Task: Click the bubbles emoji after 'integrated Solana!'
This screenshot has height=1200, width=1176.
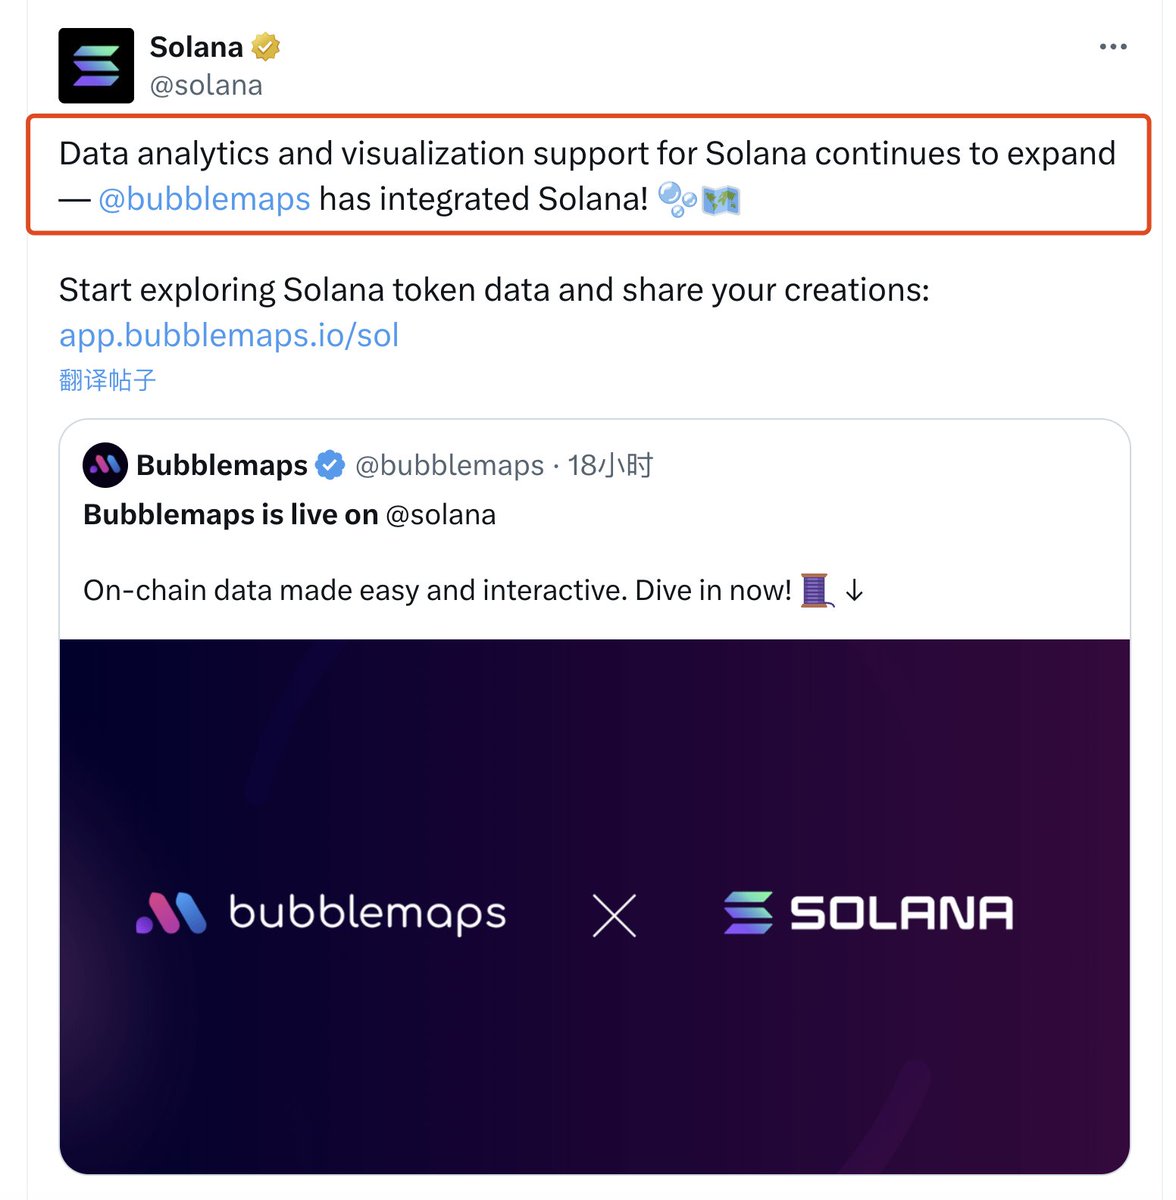Action: 677,199
